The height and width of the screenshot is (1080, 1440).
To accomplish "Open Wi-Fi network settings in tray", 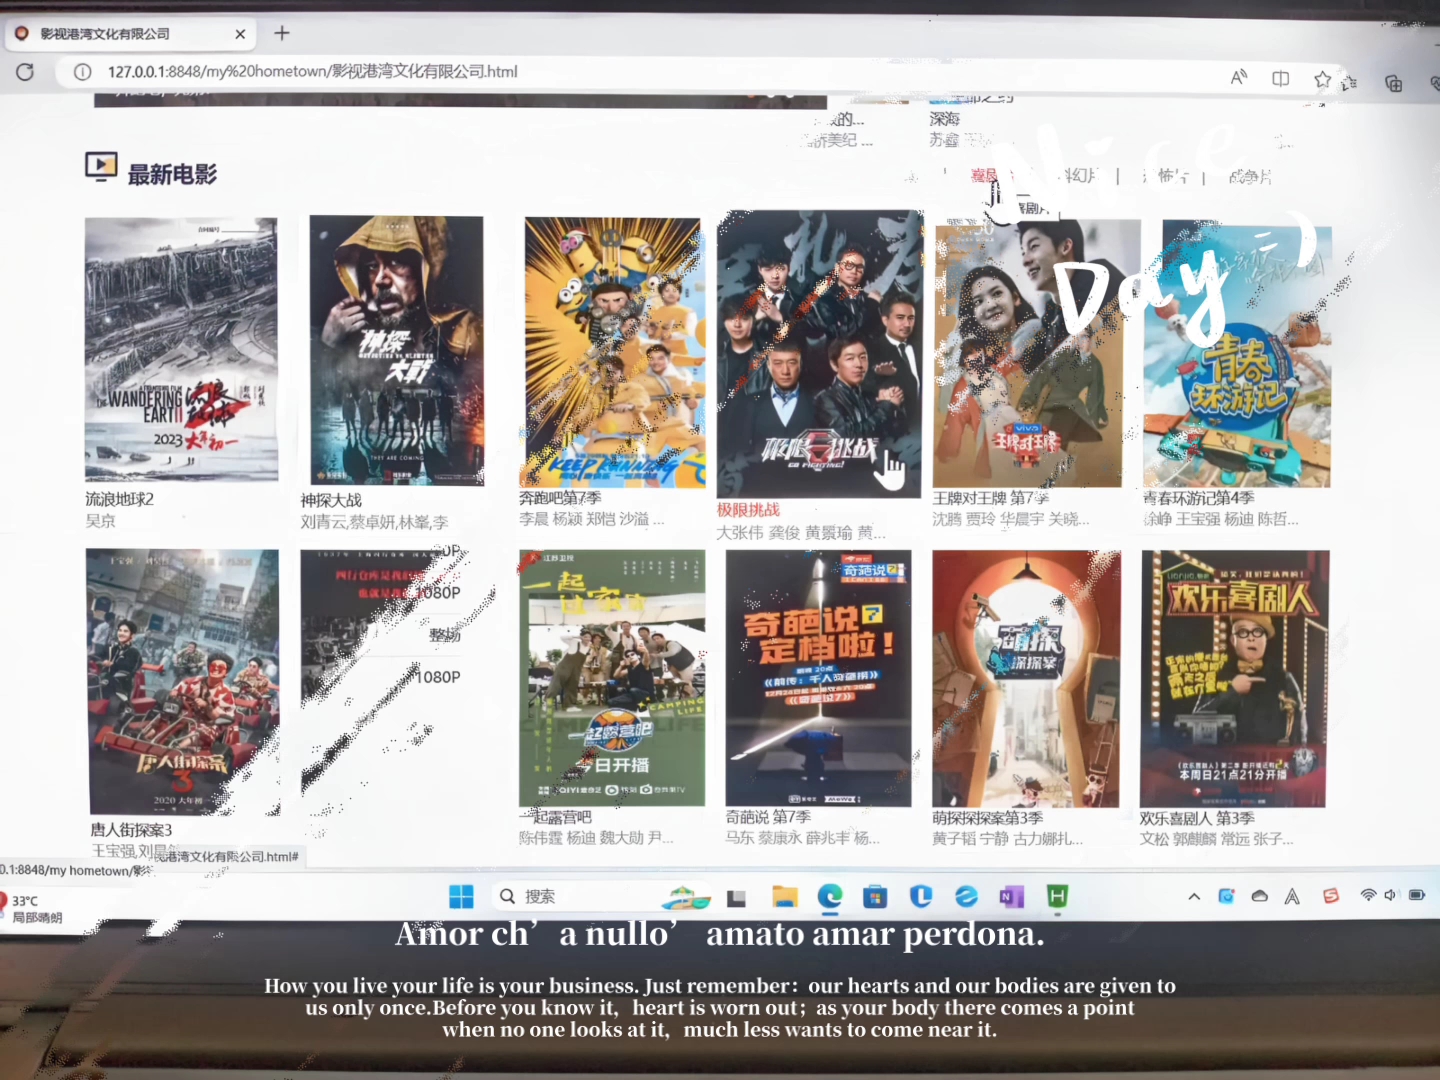I will point(1368,895).
